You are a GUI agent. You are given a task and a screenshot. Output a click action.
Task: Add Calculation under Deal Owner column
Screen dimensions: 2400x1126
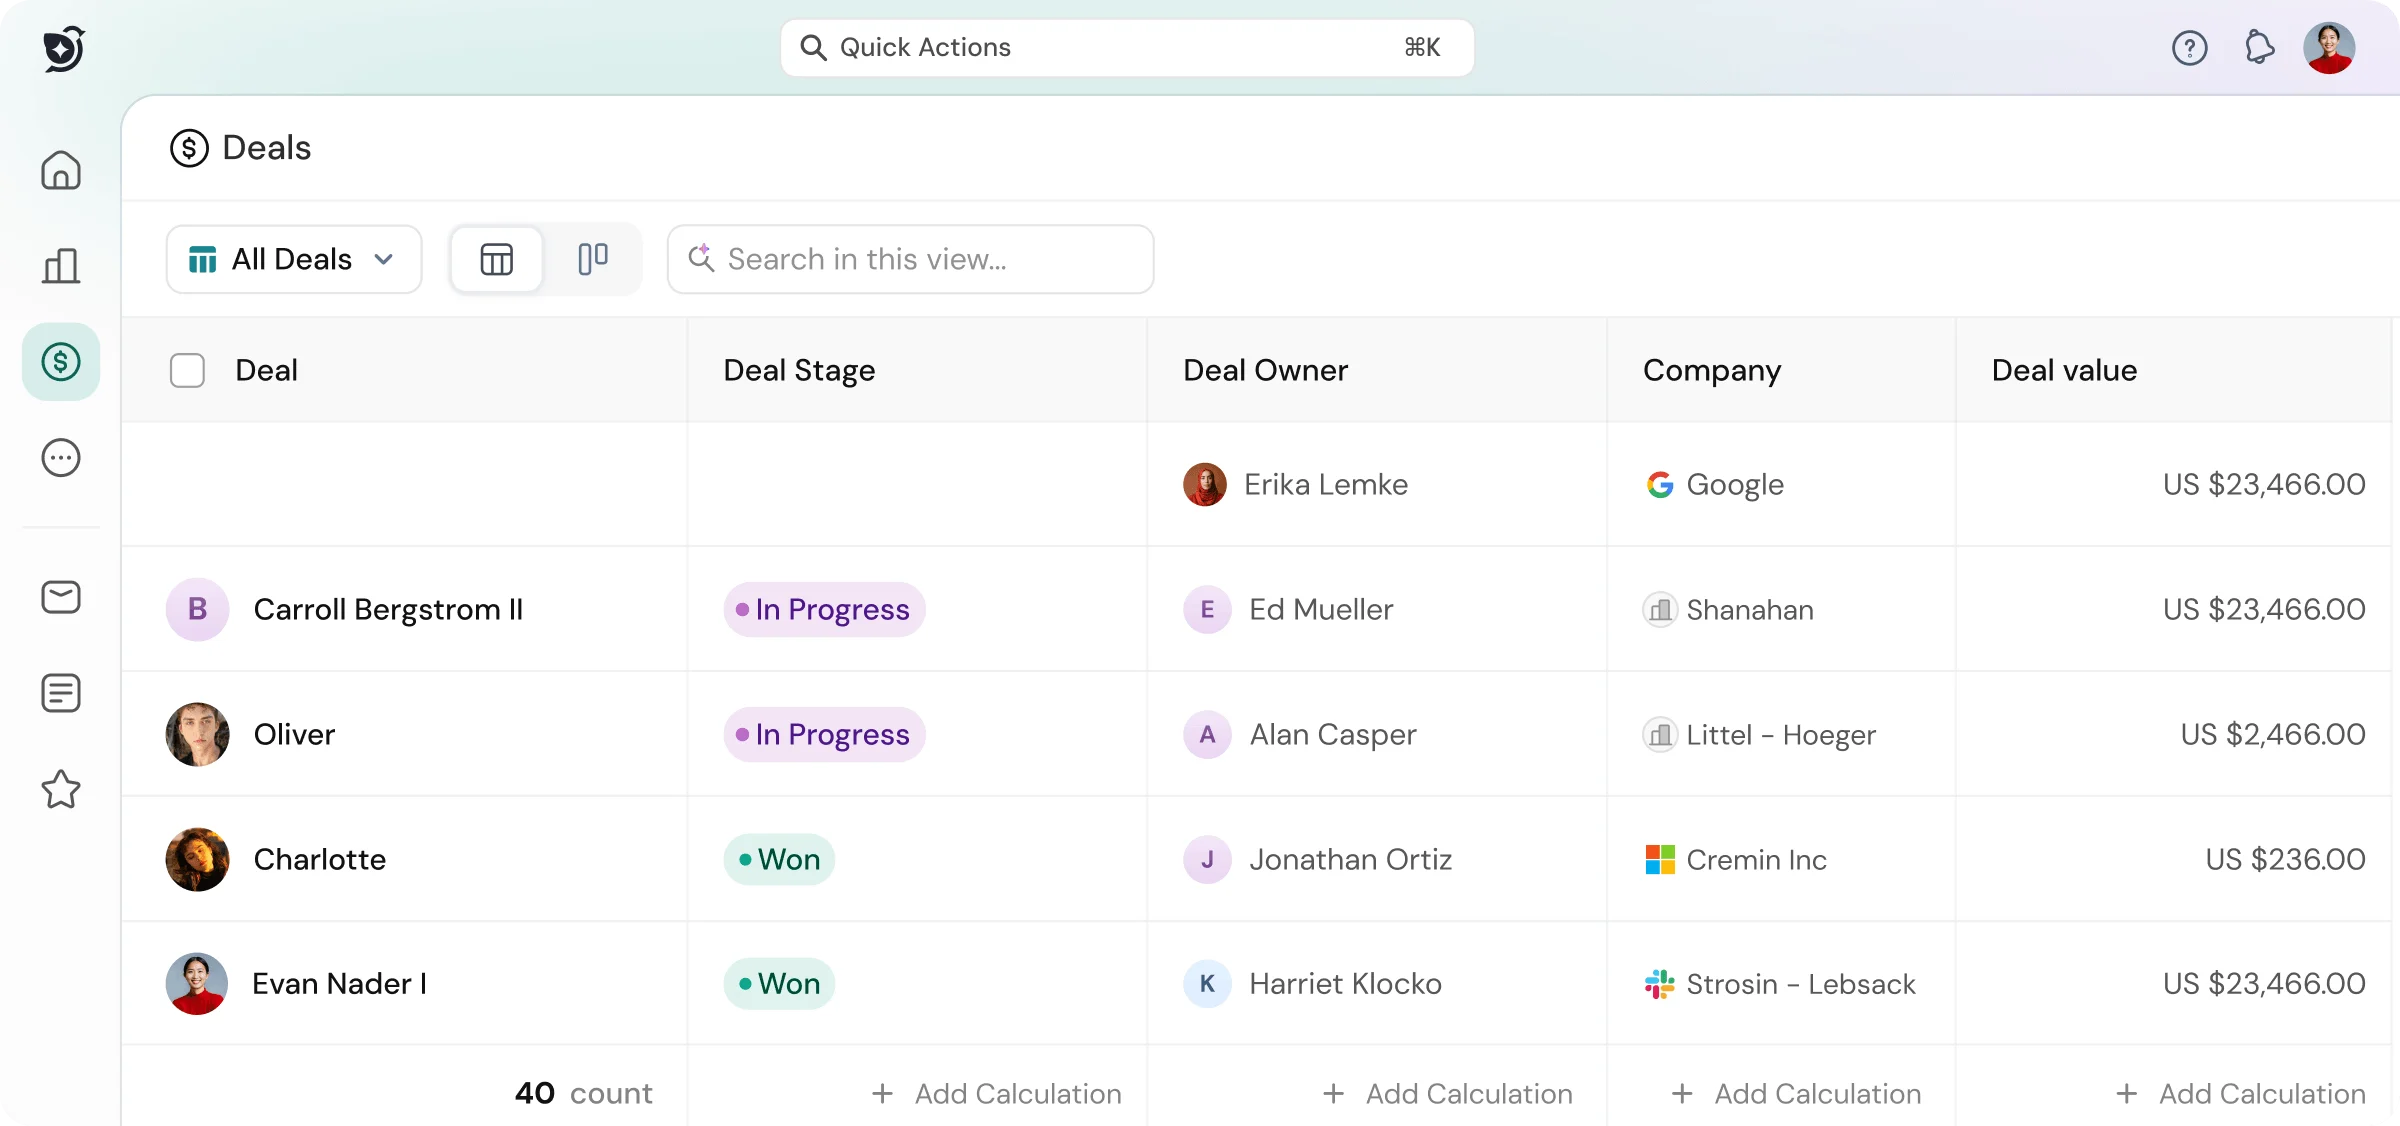click(x=1447, y=1094)
